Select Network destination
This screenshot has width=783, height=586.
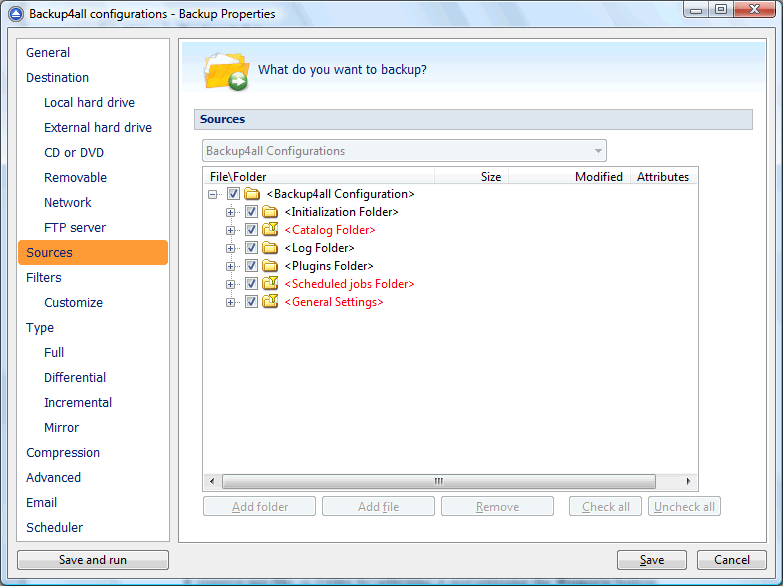tap(68, 202)
